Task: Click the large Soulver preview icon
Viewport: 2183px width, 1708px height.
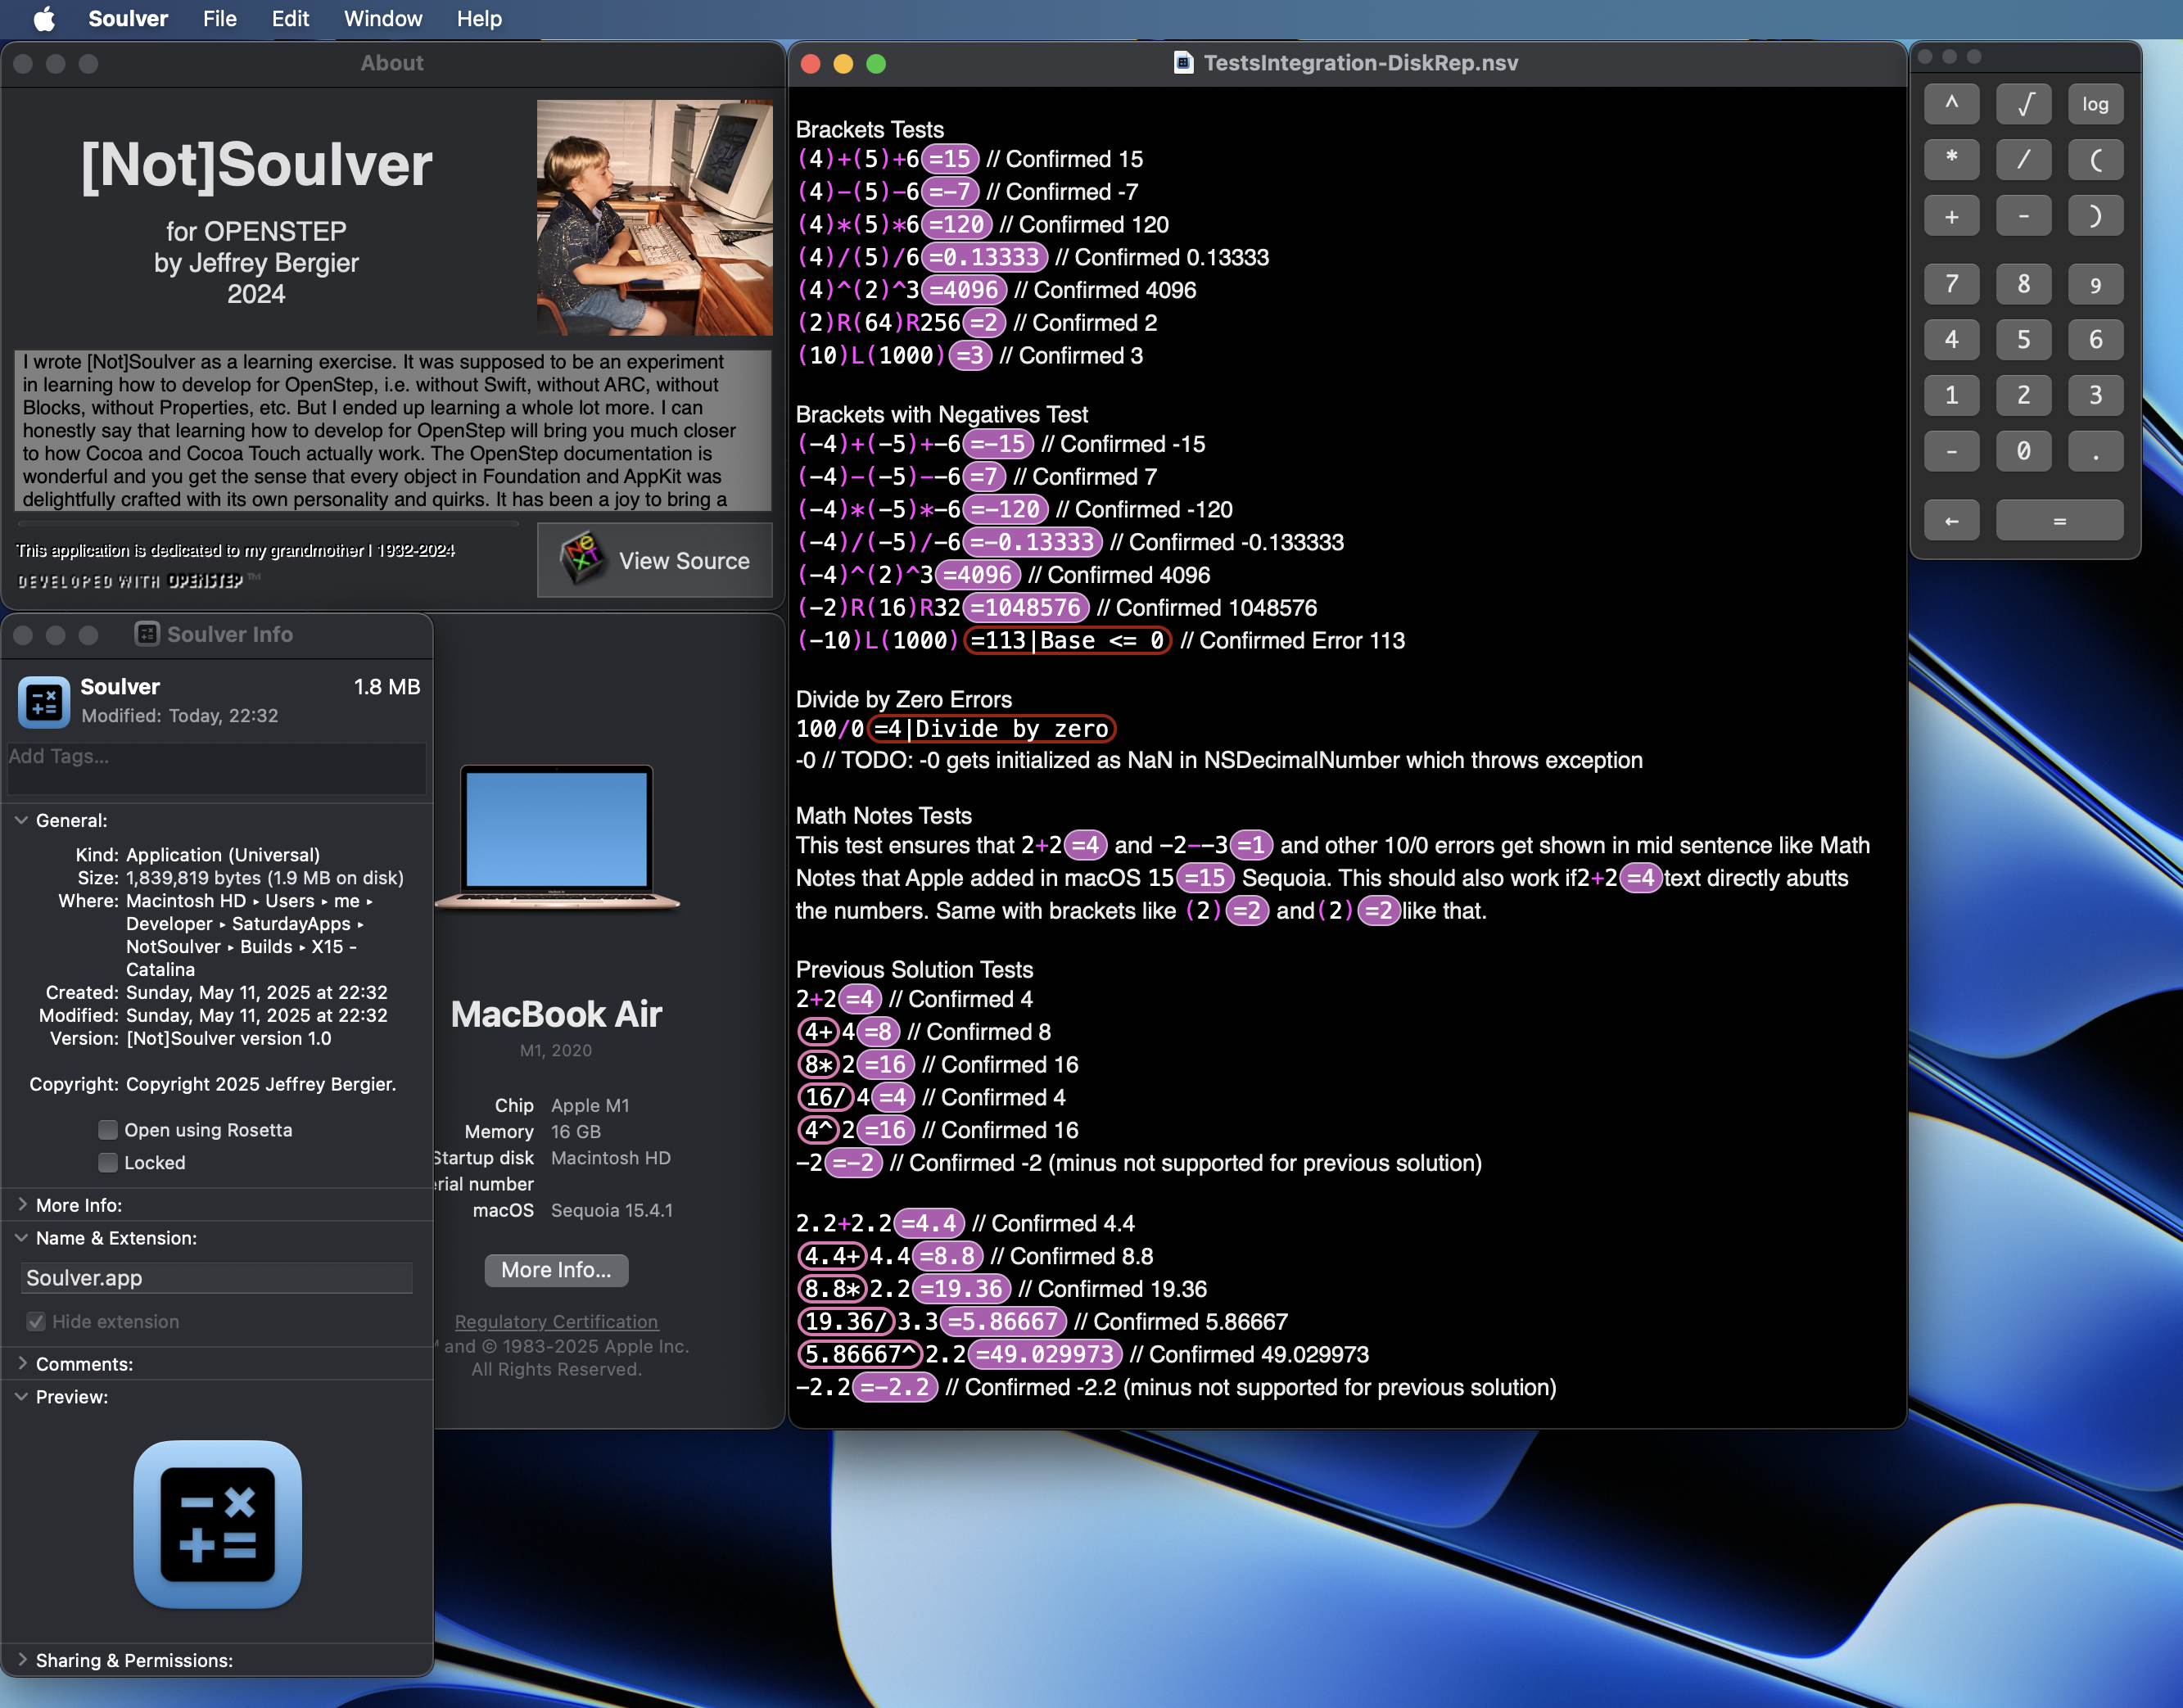Action: (217, 1524)
